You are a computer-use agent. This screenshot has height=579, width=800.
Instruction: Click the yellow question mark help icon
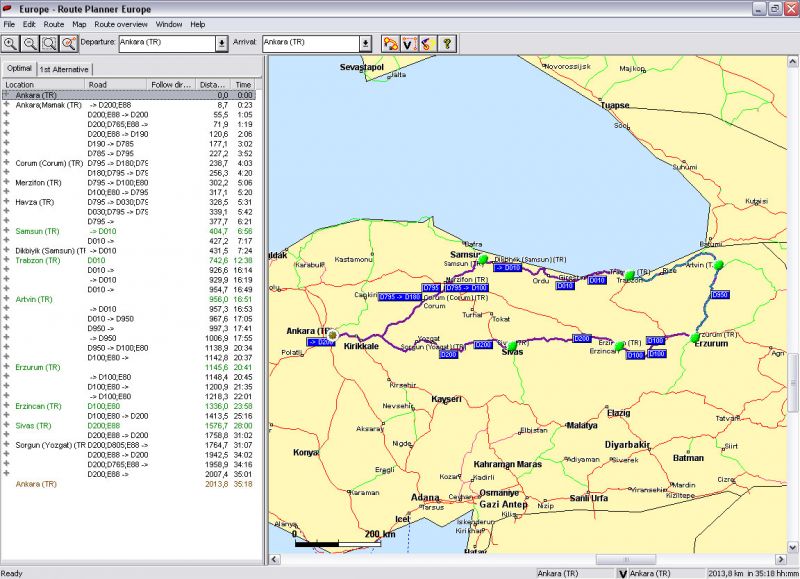[x=447, y=43]
